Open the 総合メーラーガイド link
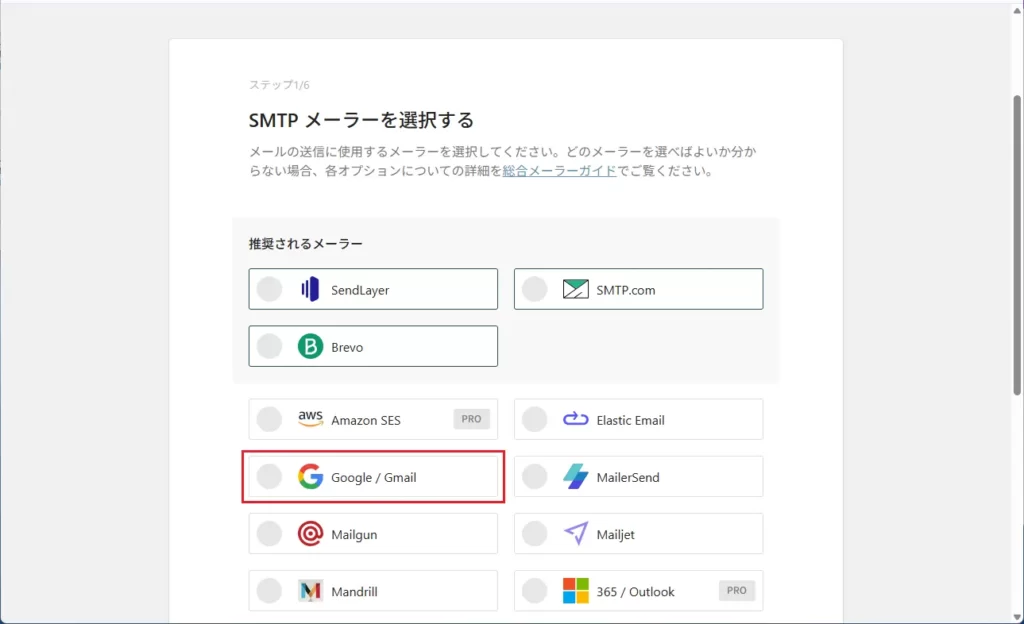Image resolution: width=1024 pixels, height=624 pixels. click(x=559, y=170)
